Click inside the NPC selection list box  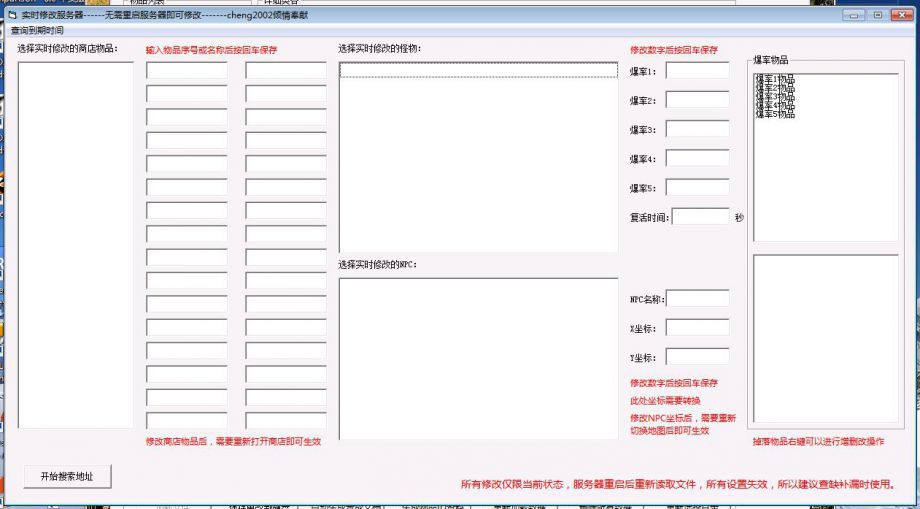pyautogui.click(x=478, y=357)
